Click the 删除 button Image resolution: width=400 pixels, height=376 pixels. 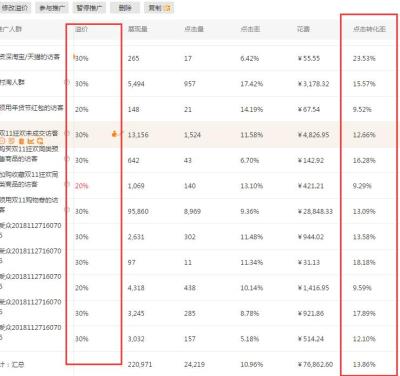(125, 8)
